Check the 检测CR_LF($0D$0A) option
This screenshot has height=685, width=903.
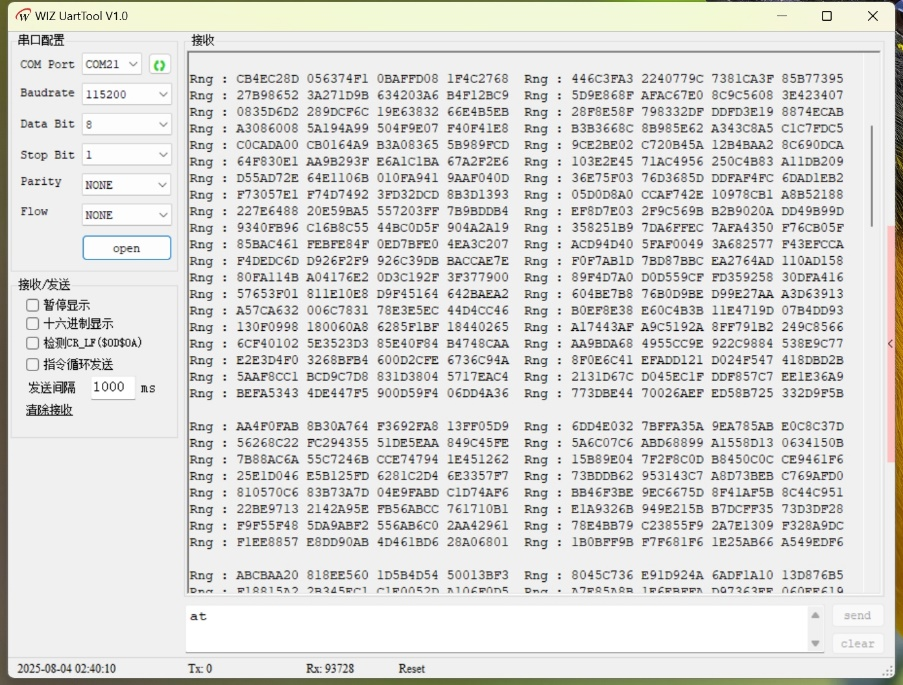[33, 343]
